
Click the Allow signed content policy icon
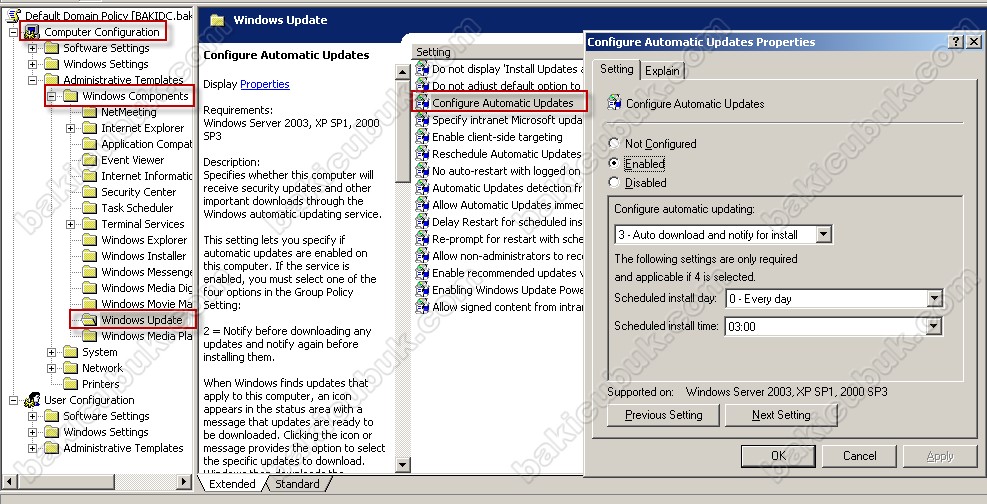(x=422, y=306)
